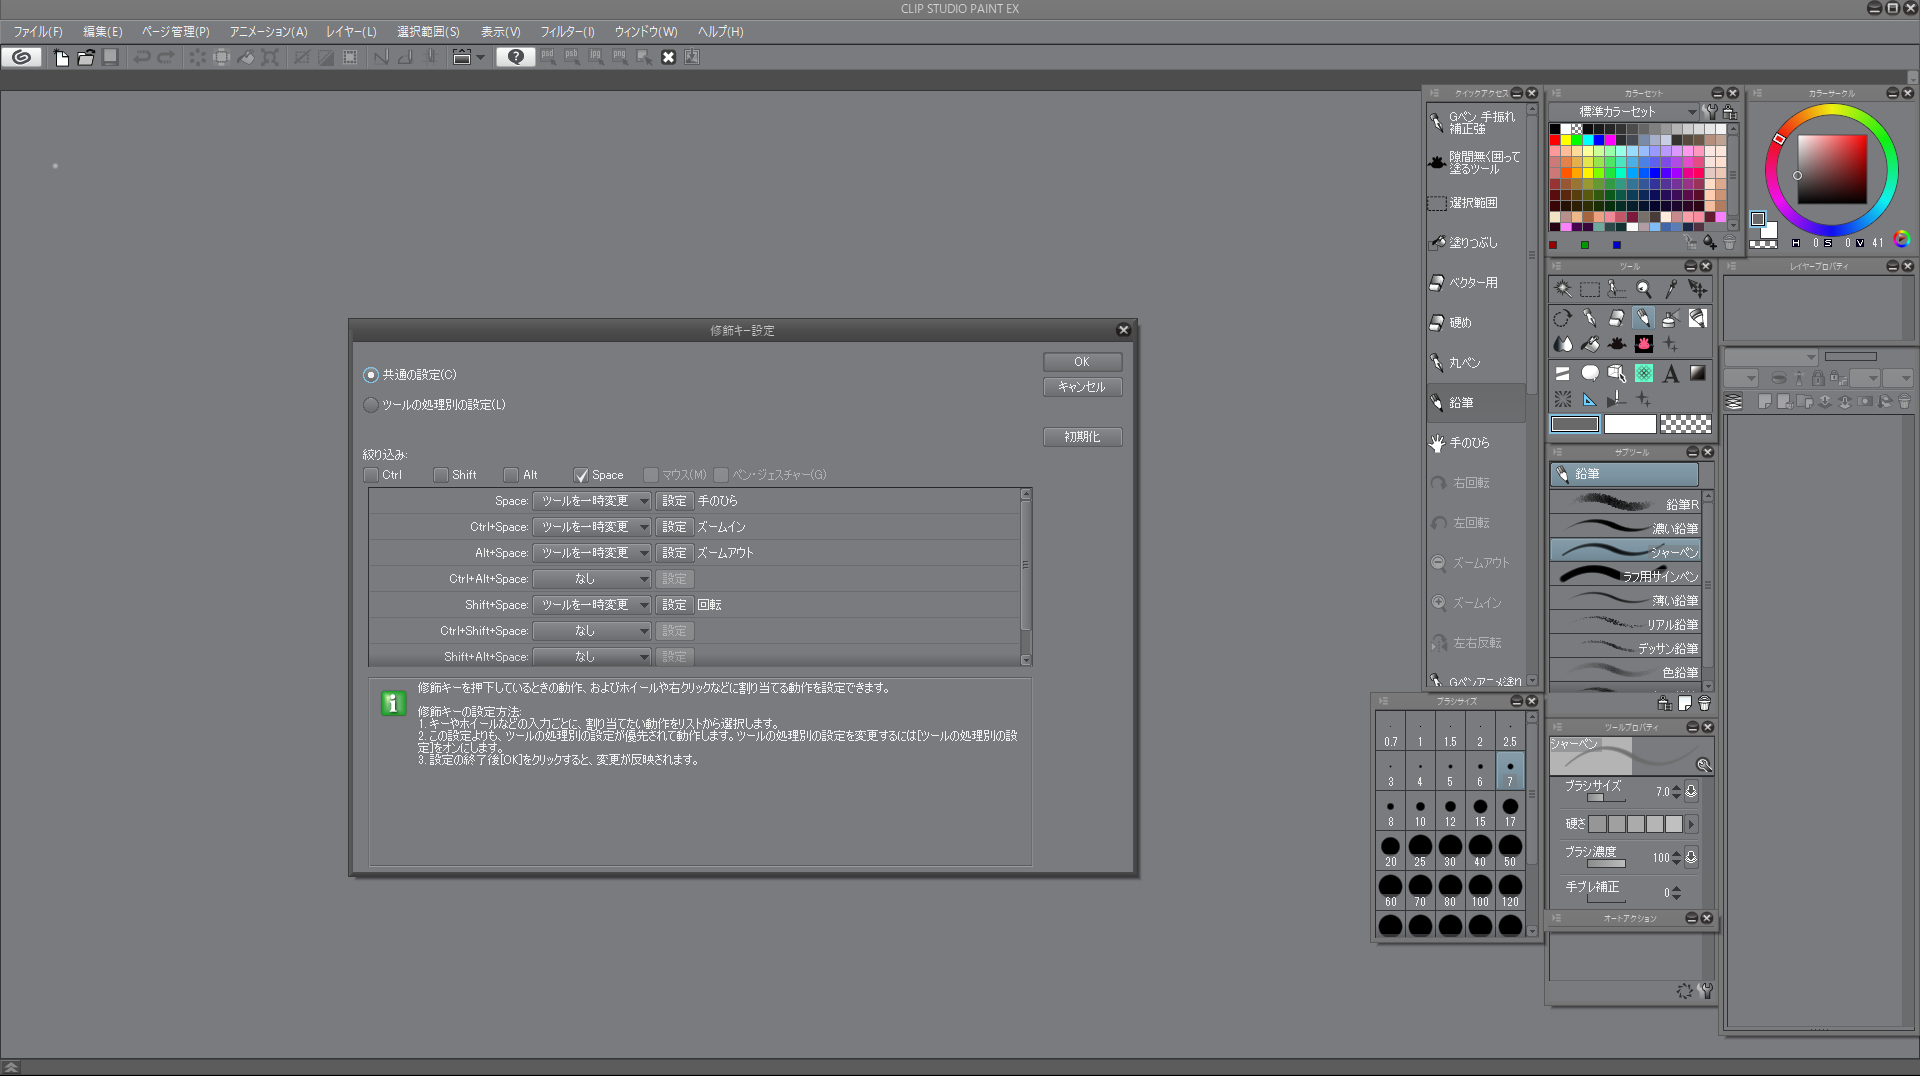Expand the Ctrl+Alt+Space なし dropdown
Image resolution: width=1920 pixels, height=1076 pixels.
[592, 579]
